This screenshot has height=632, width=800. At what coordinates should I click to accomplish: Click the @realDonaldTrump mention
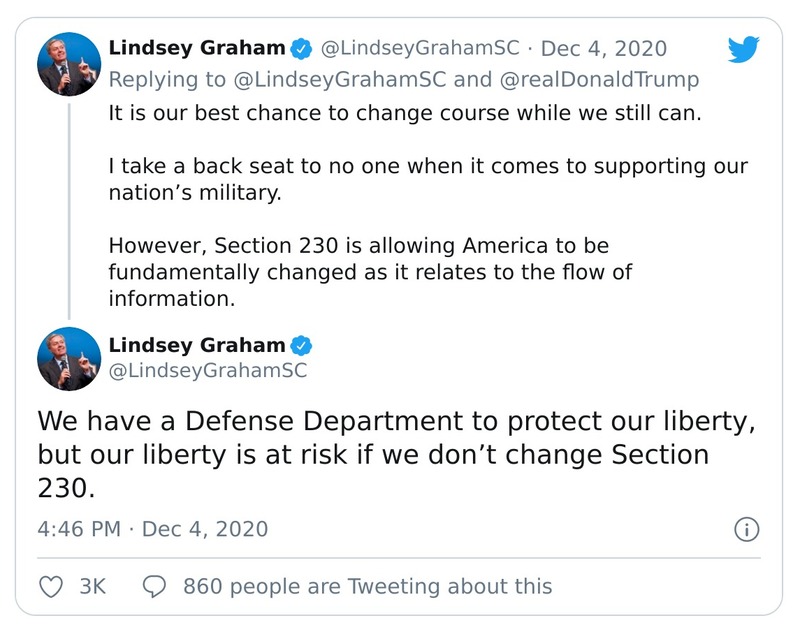598,79
